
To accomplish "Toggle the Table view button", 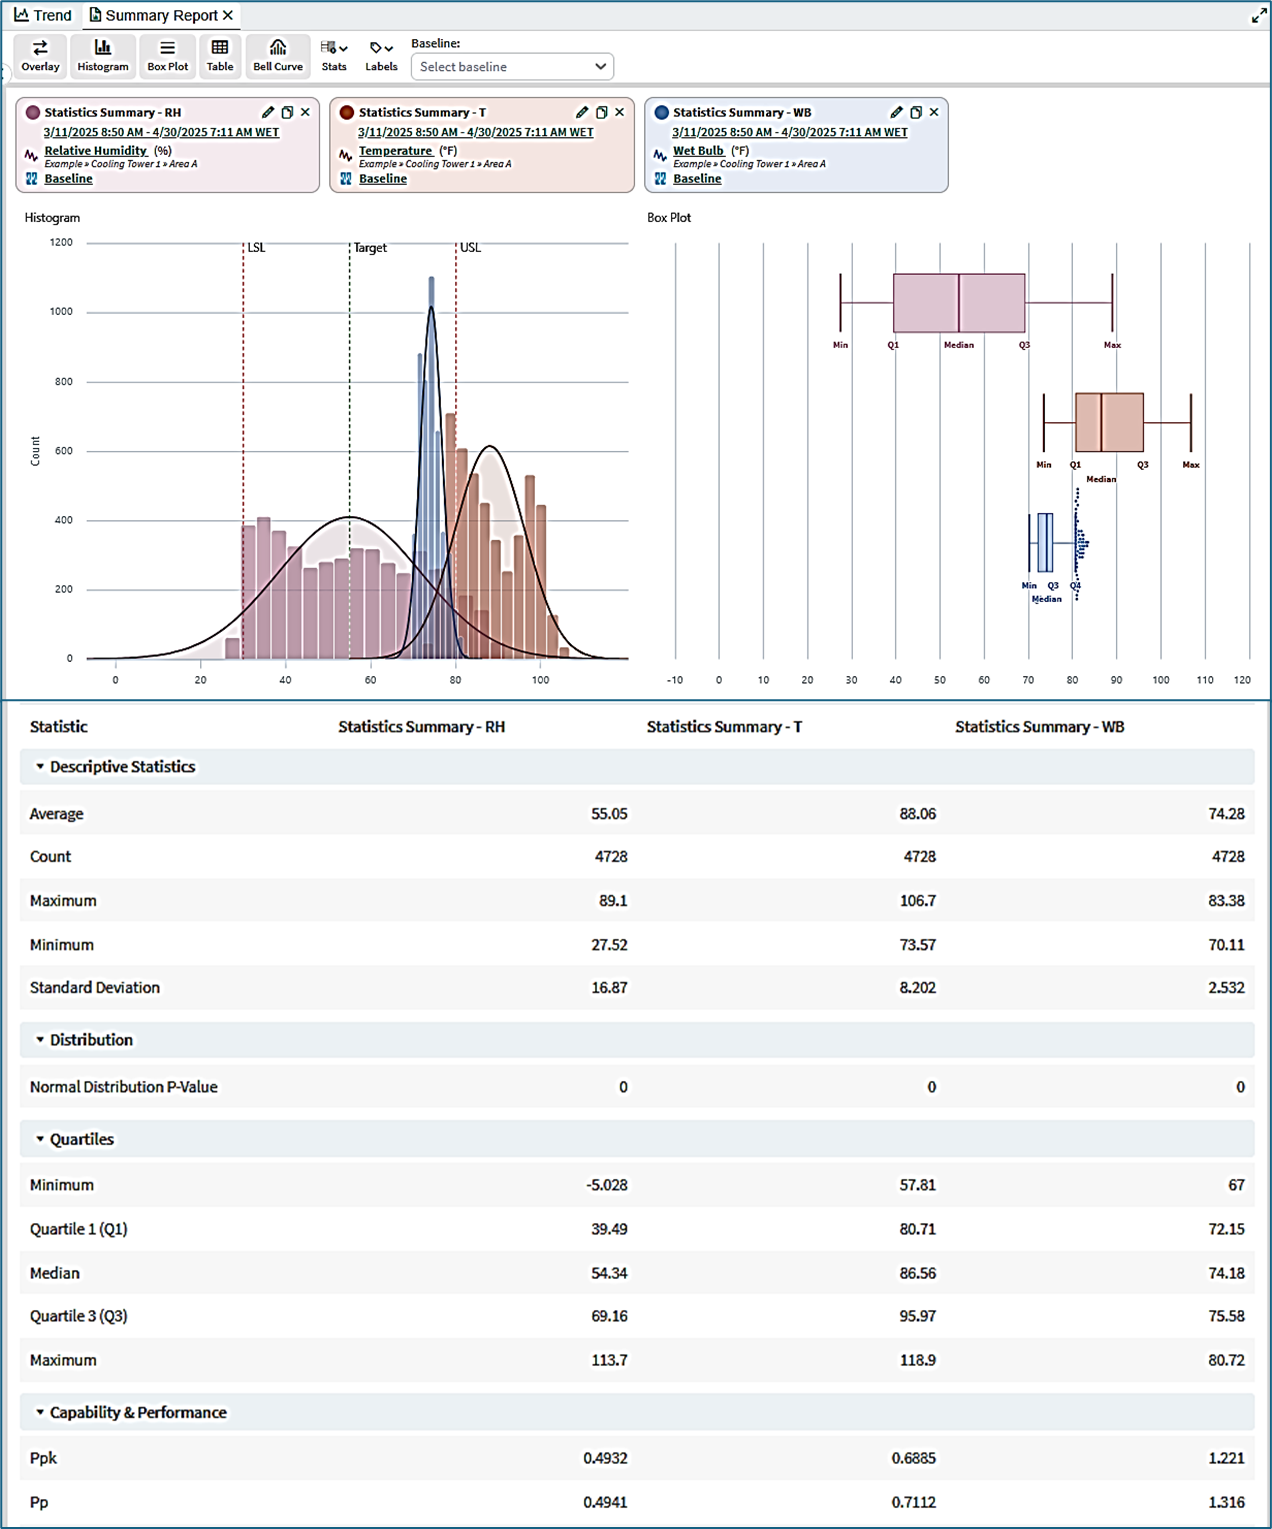I will [x=220, y=55].
